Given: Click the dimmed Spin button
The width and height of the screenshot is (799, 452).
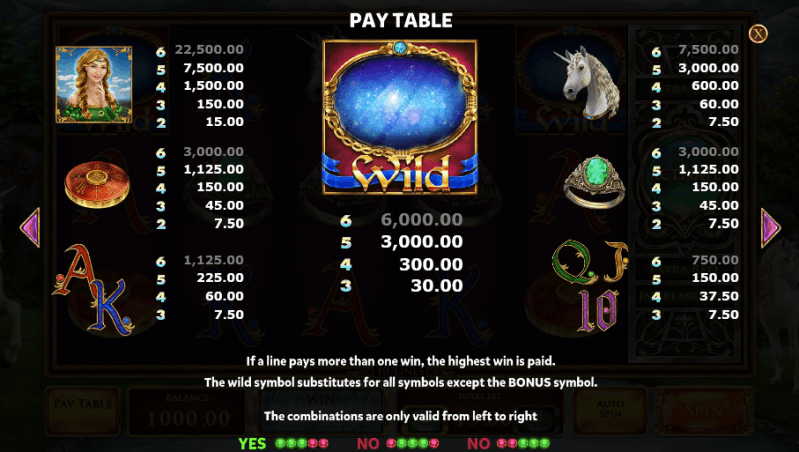Looking at the screenshot, I should tap(703, 411).
